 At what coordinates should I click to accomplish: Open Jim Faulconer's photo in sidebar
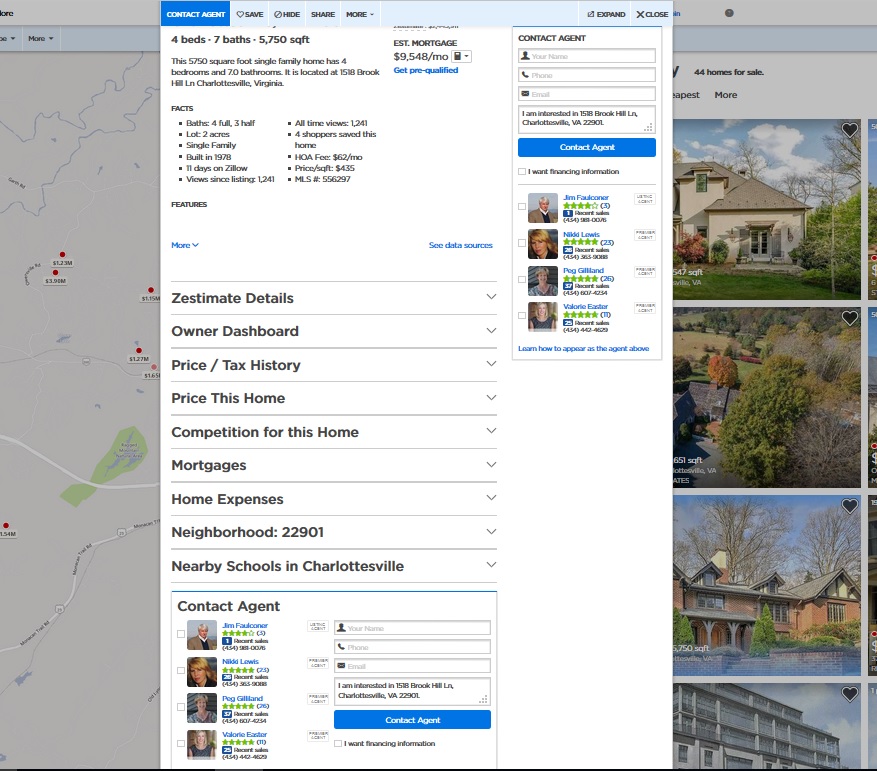543,208
